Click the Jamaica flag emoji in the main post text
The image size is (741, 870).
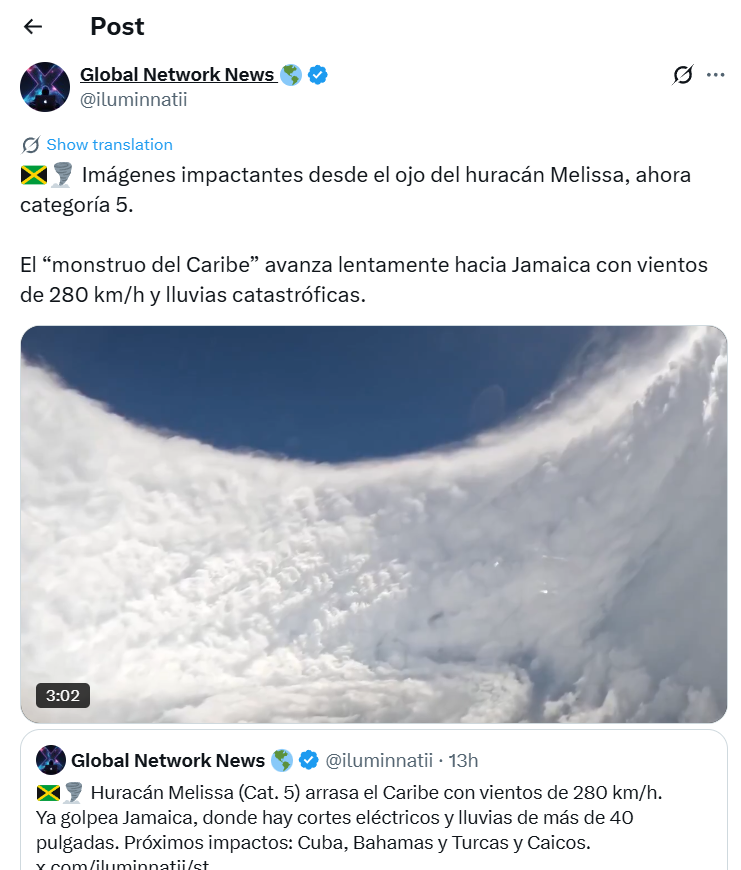coord(34,175)
